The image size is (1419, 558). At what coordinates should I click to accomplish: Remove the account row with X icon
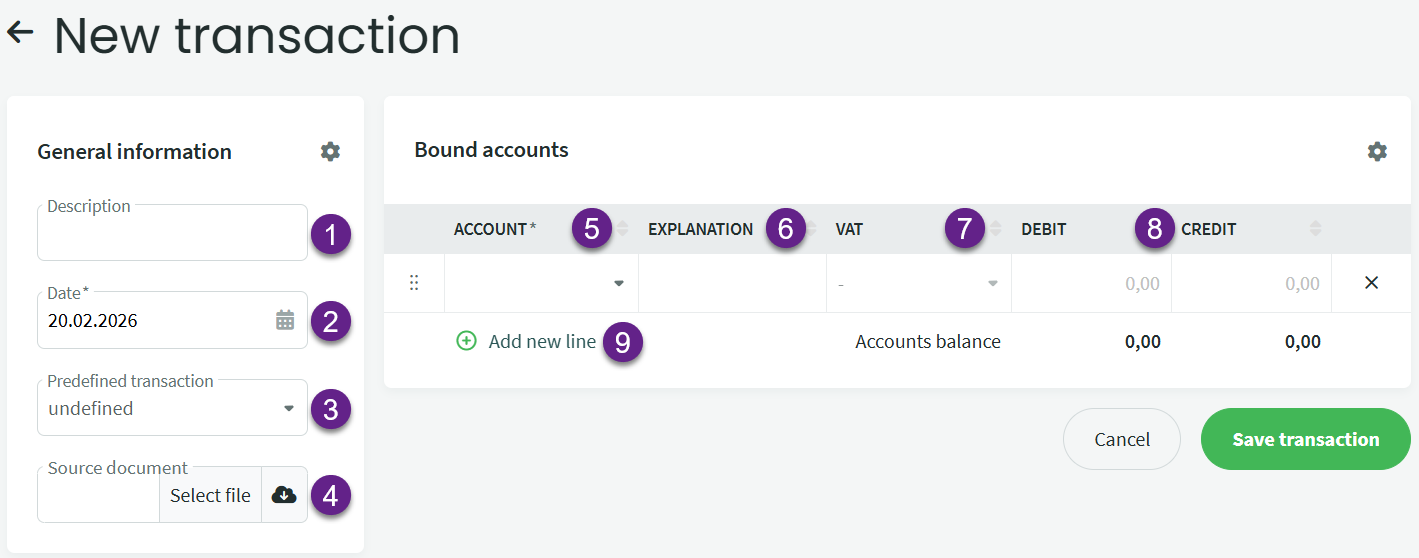[1371, 283]
